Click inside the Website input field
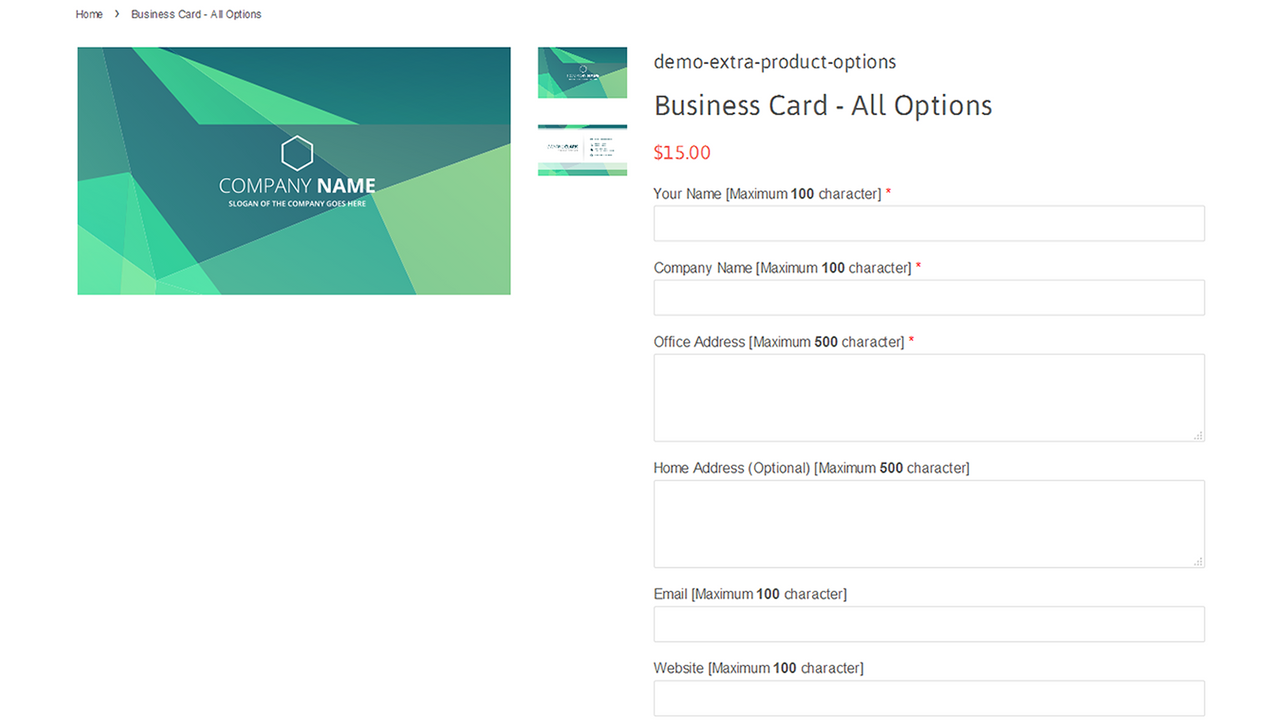Screen dimensions: 1280x720 (928, 697)
